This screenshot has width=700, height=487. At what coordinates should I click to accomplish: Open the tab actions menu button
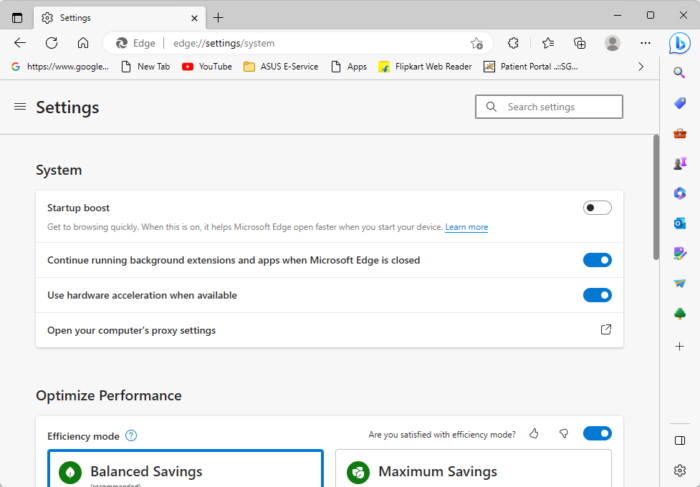click(17, 17)
